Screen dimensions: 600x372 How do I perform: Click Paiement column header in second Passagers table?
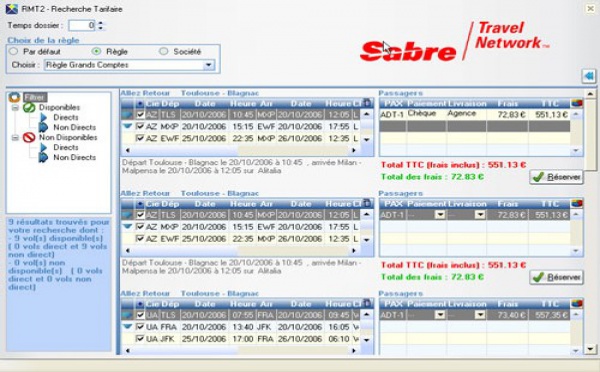pos(426,204)
